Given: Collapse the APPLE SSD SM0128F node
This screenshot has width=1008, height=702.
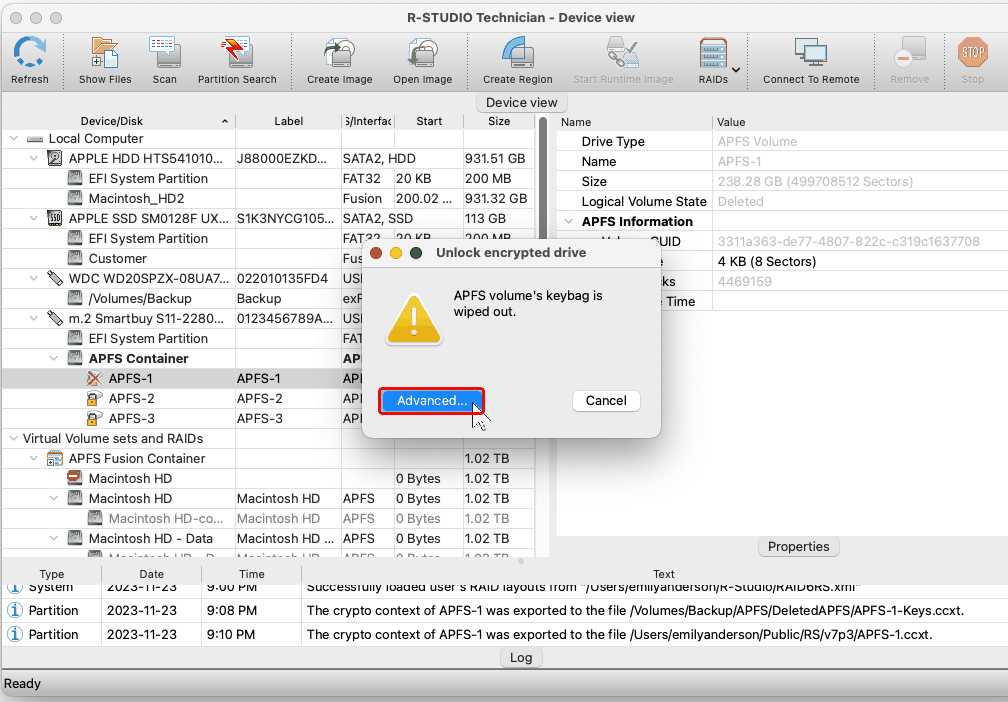Looking at the screenshot, I should tap(33, 218).
